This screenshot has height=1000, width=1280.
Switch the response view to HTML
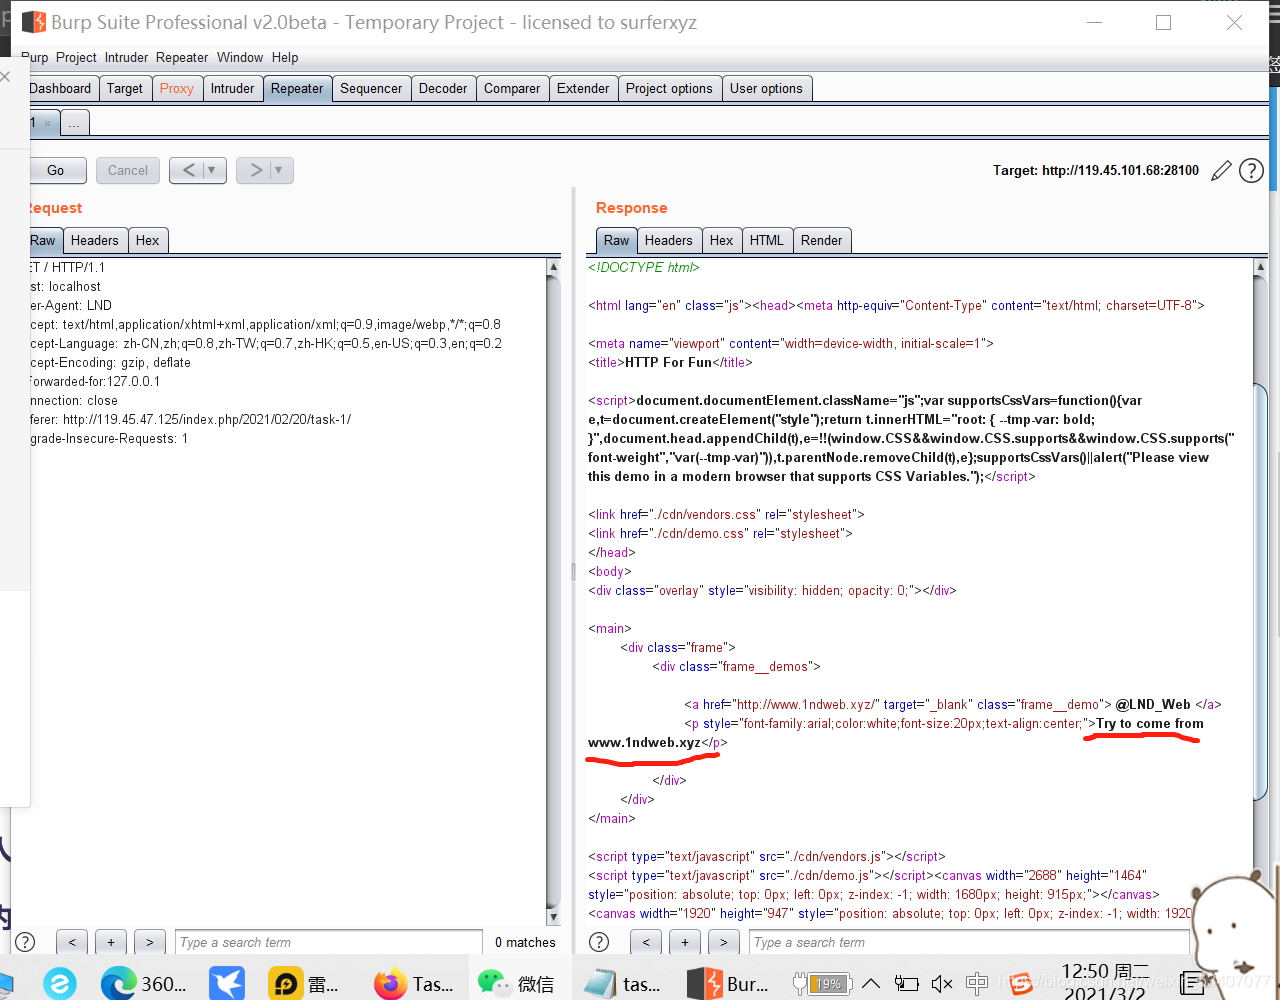click(767, 240)
